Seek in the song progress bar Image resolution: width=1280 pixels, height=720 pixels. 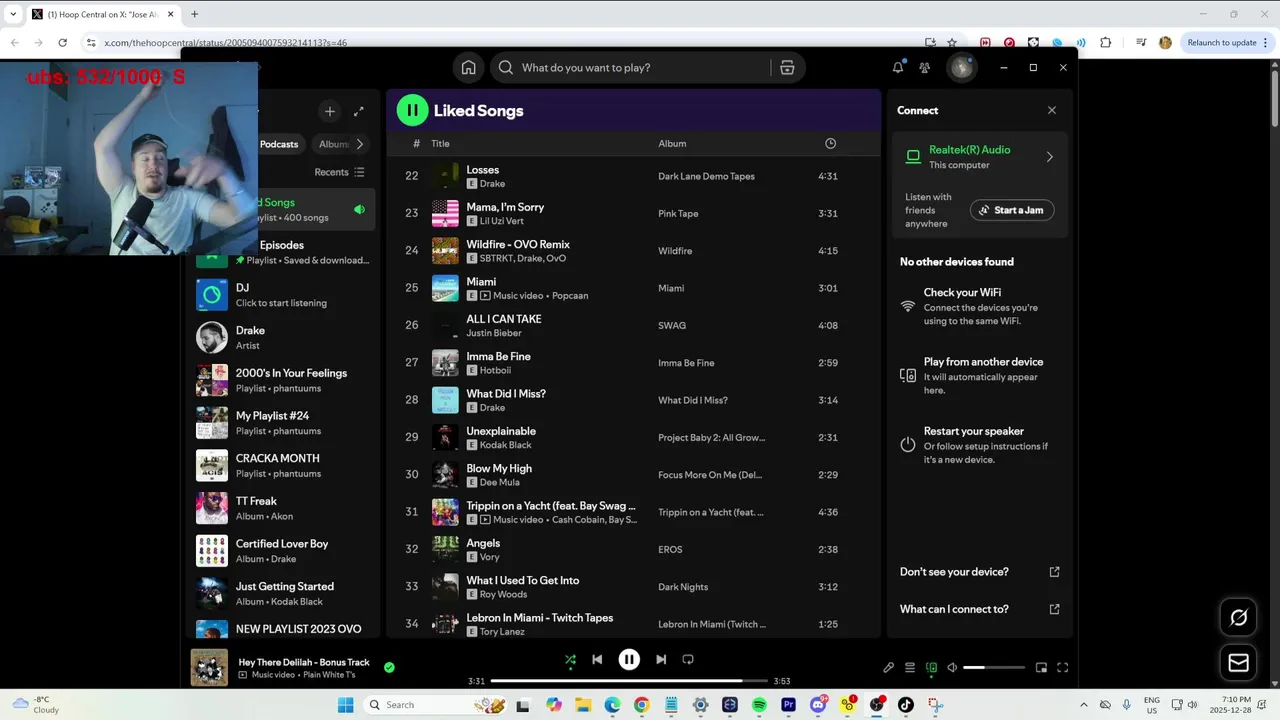coord(629,681)
